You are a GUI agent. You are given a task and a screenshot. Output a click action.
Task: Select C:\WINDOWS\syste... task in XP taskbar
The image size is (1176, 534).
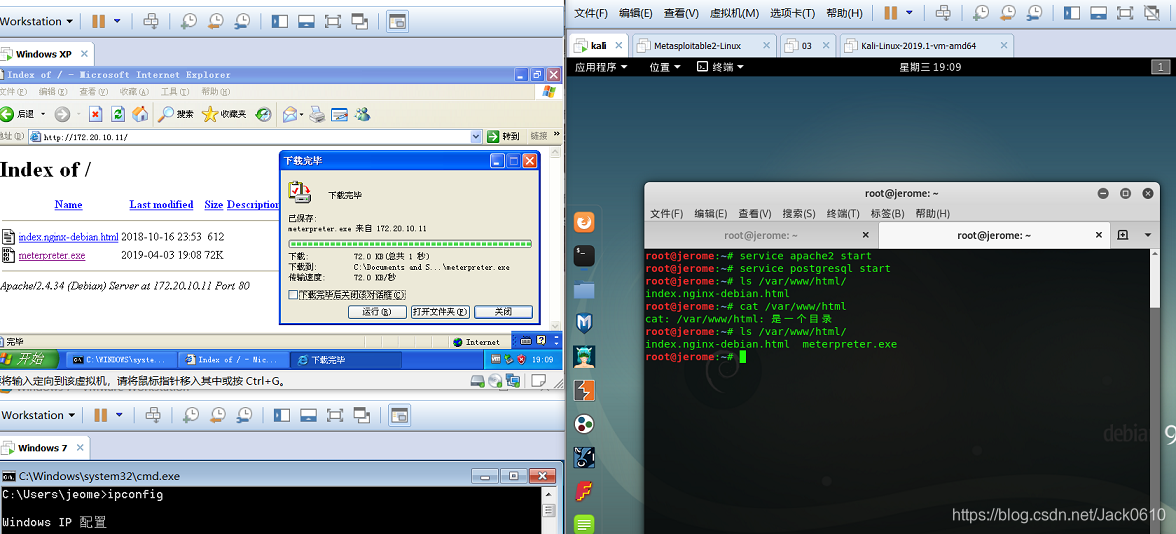tap(123, 360)
